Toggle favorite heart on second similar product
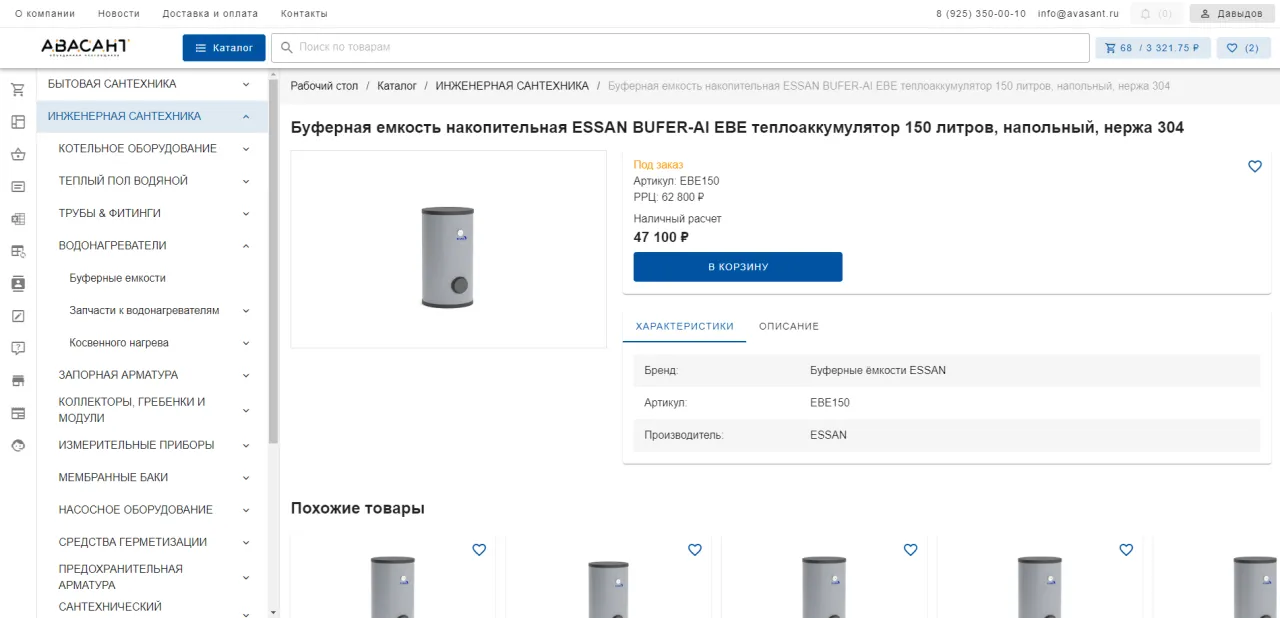This screenshot has width=1280, height=618. [694, 549]
